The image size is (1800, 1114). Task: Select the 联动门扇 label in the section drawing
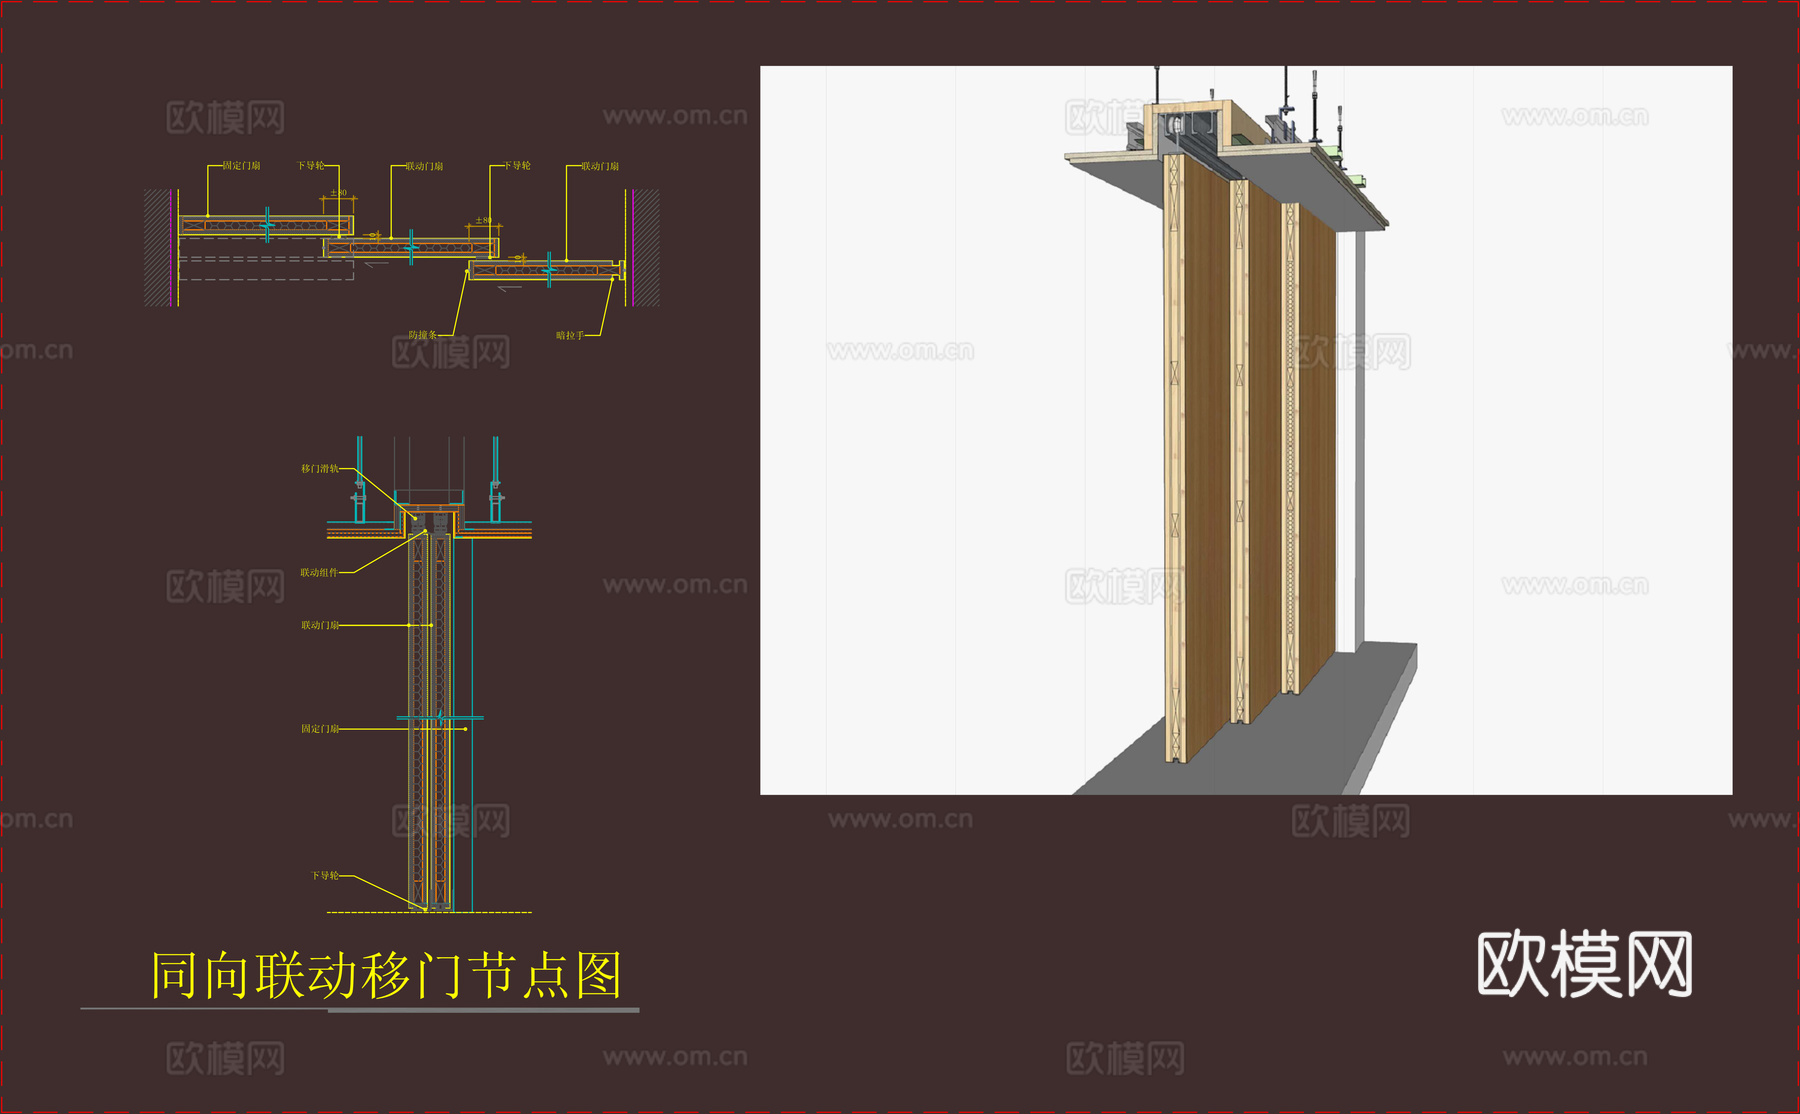pyautogui.click(x=320, y=625)
